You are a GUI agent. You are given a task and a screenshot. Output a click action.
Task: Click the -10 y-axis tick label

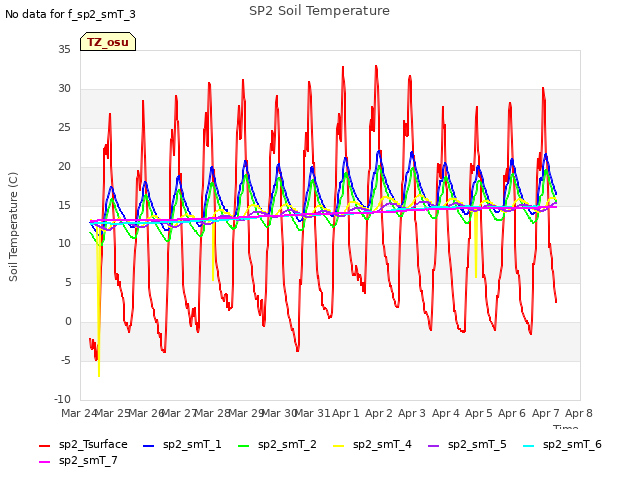[x=62, y=399]
